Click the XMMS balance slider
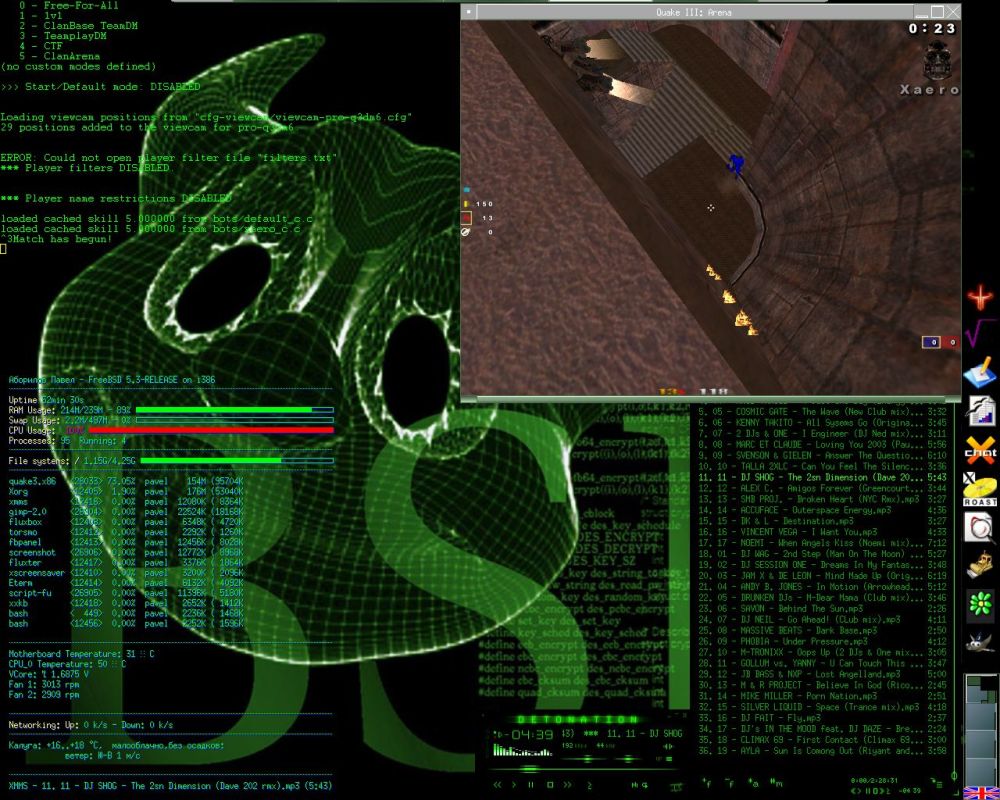The width and height of the screenshot is (1000, 800). click(628, 759)
